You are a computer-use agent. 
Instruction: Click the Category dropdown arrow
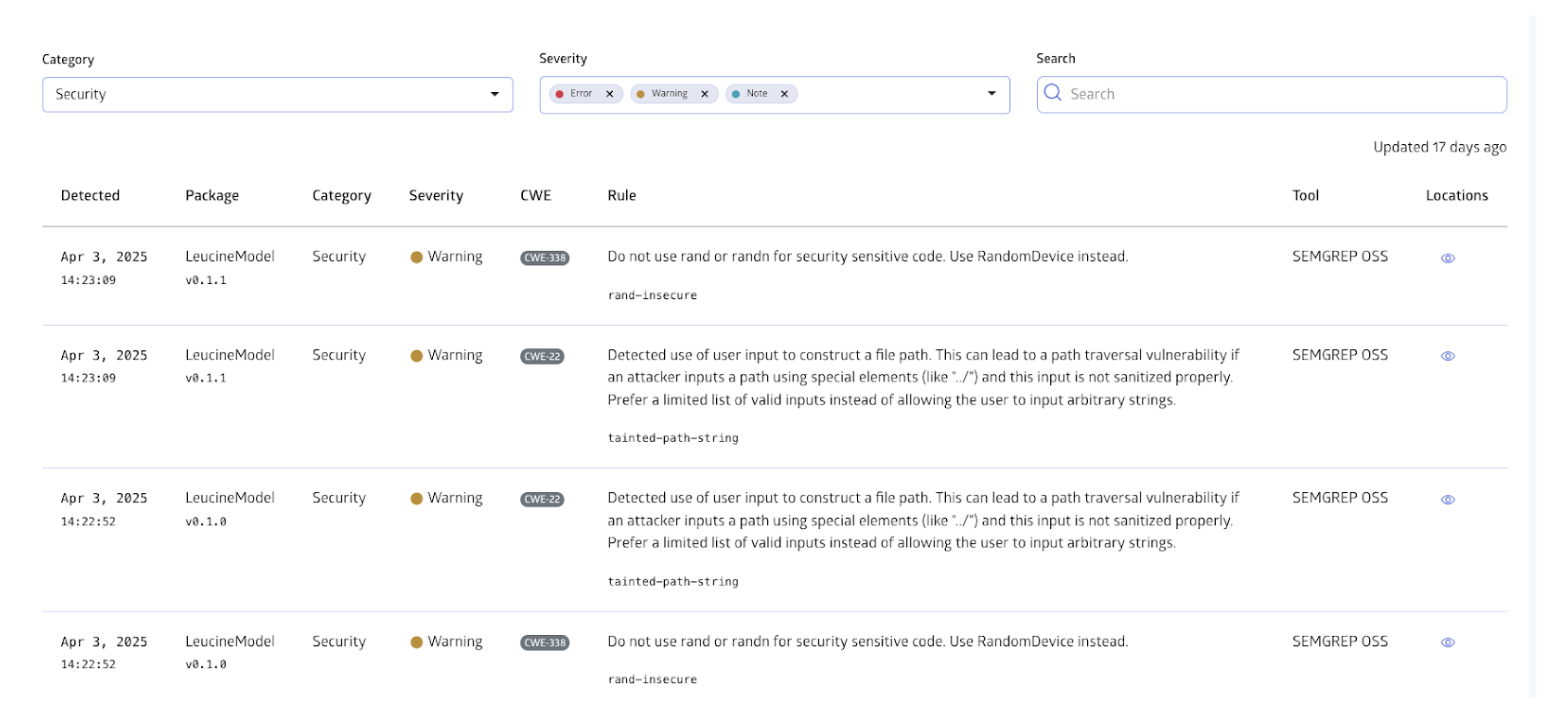(494, 94)
